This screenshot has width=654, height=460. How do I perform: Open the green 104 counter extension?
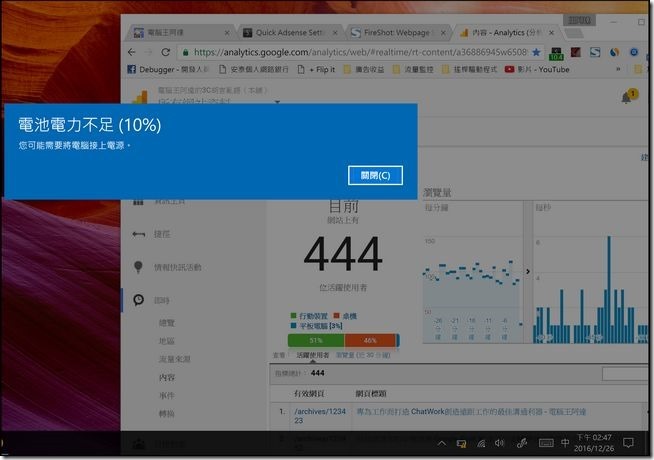pyautogui.click(x=556, y=53)
